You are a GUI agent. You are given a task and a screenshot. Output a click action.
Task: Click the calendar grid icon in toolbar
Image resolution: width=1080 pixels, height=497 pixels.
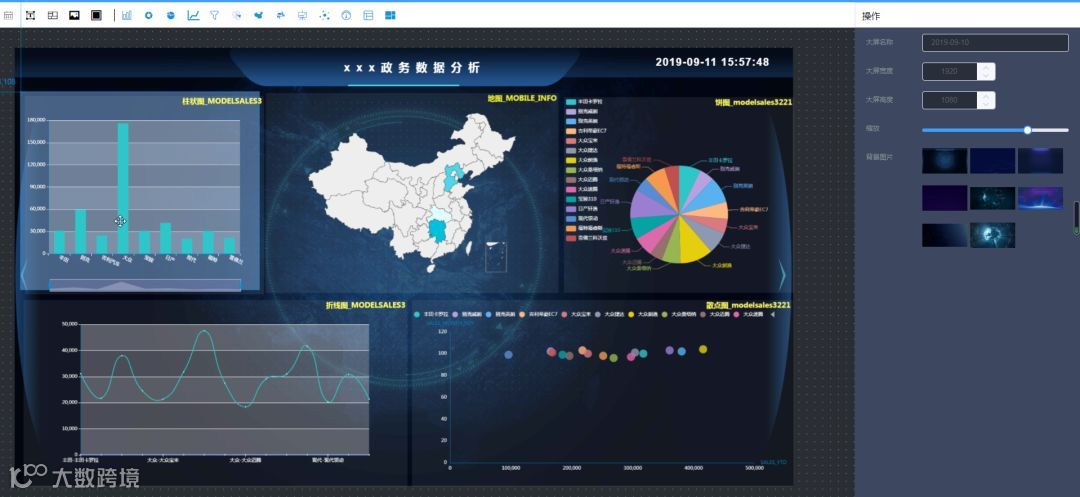coord(8,15)
